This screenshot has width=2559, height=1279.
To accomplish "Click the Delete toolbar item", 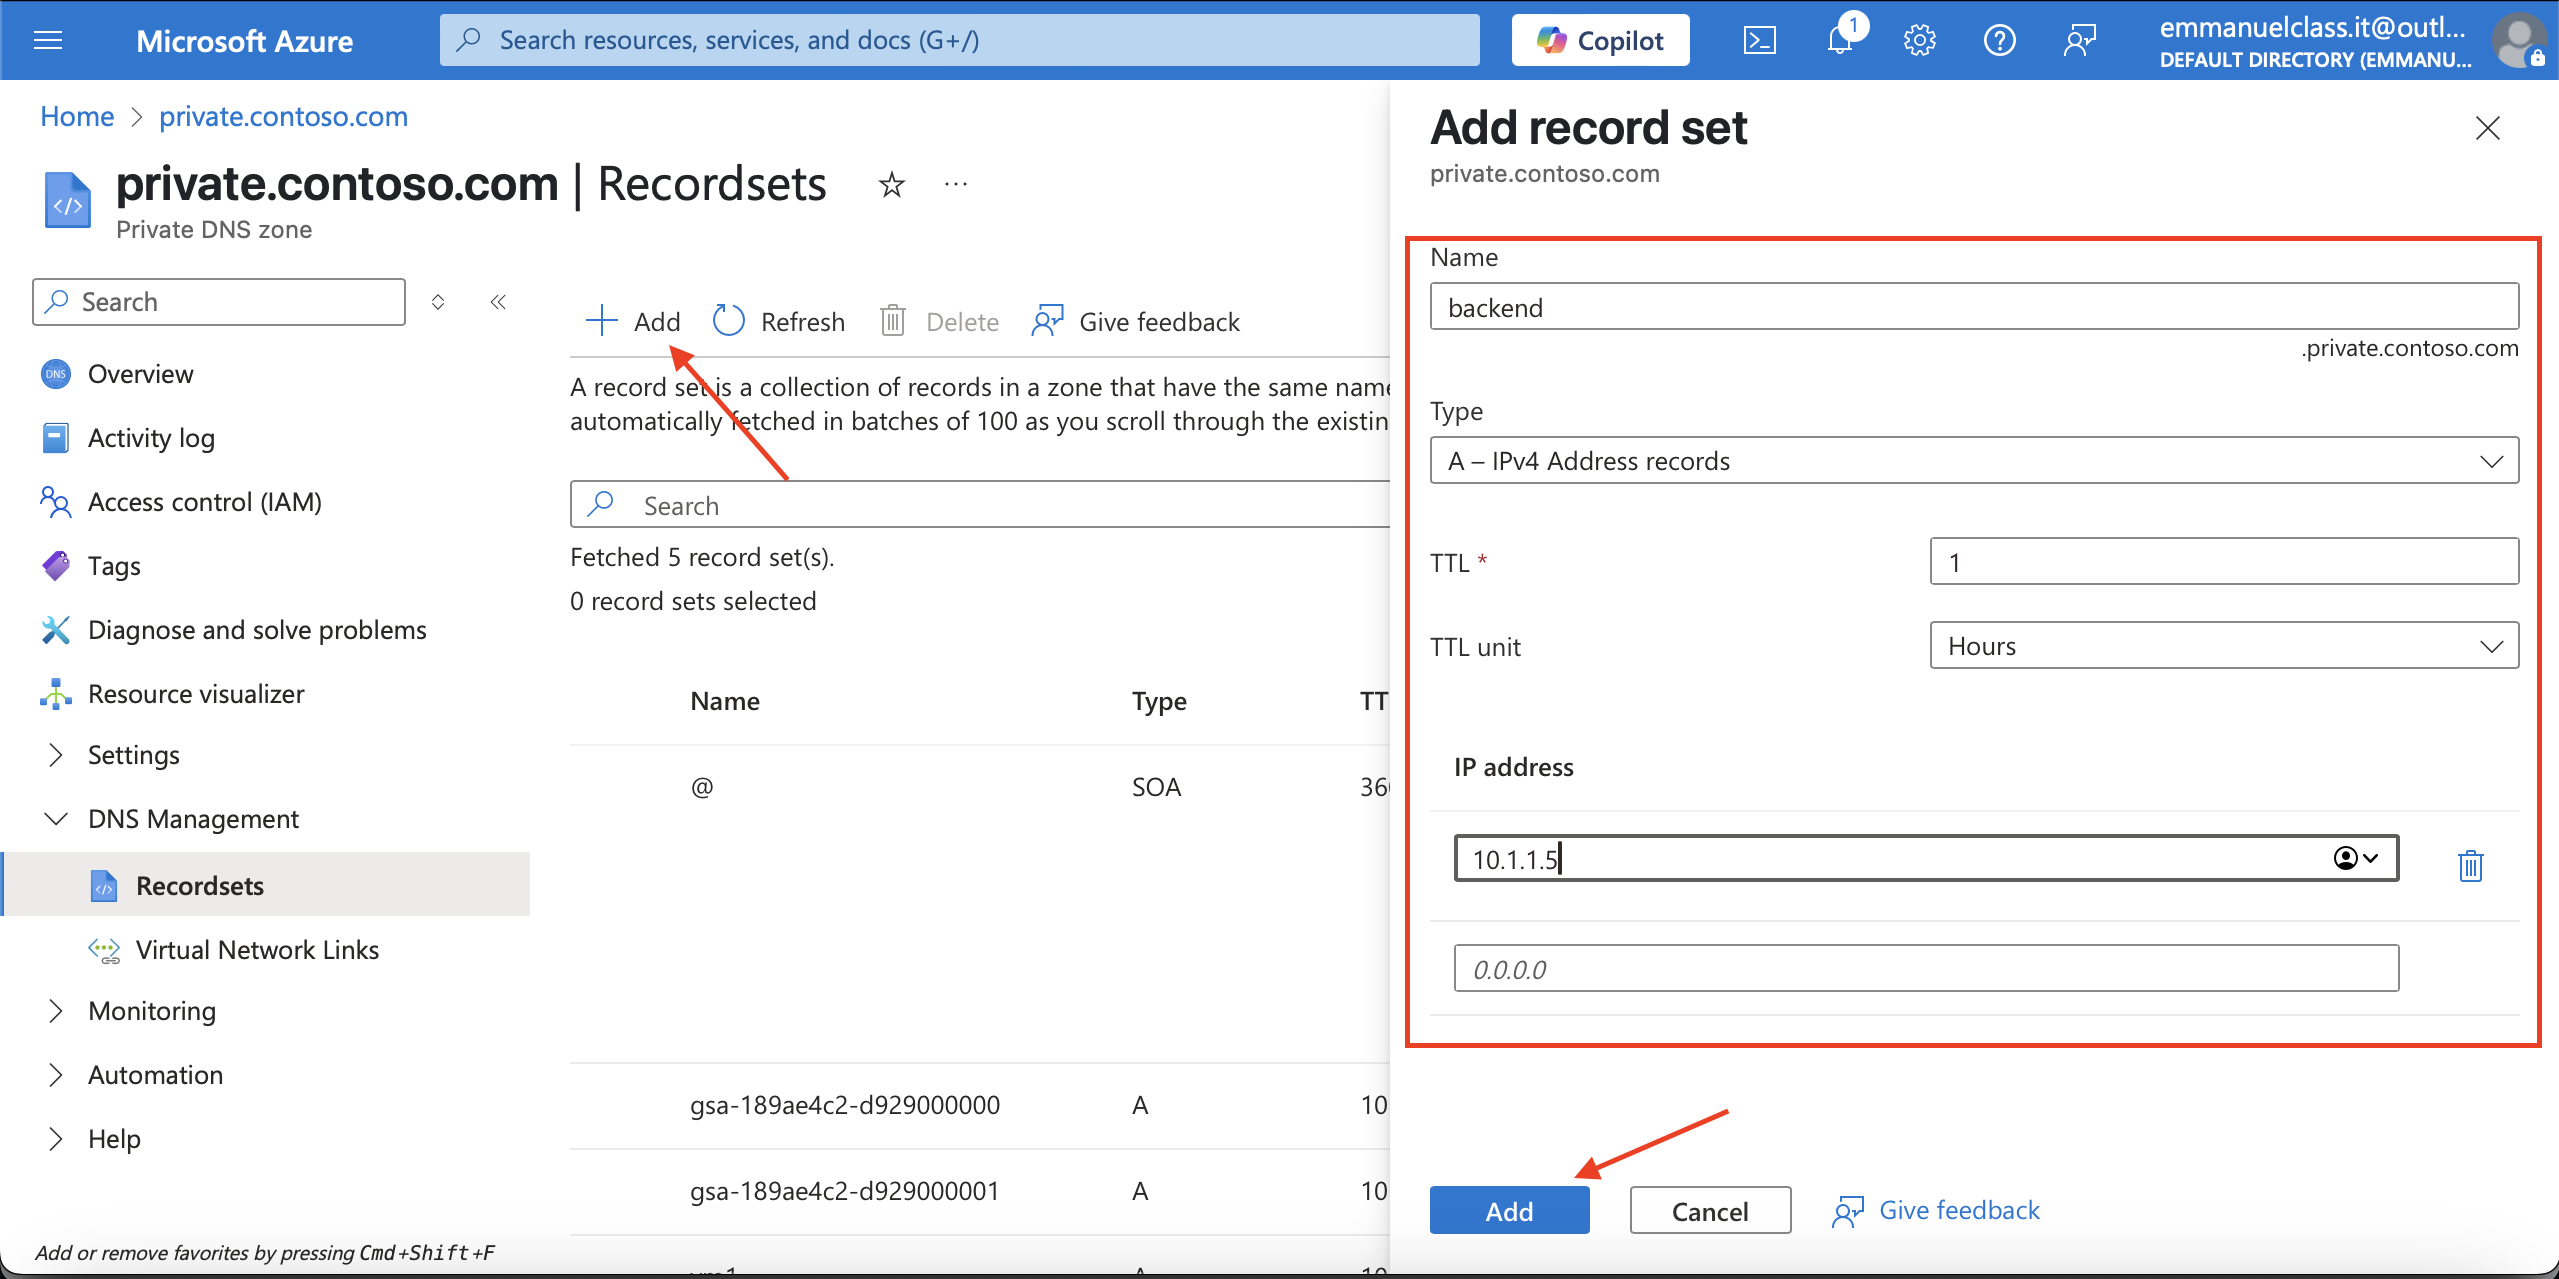I will click(x=939, y=321).
